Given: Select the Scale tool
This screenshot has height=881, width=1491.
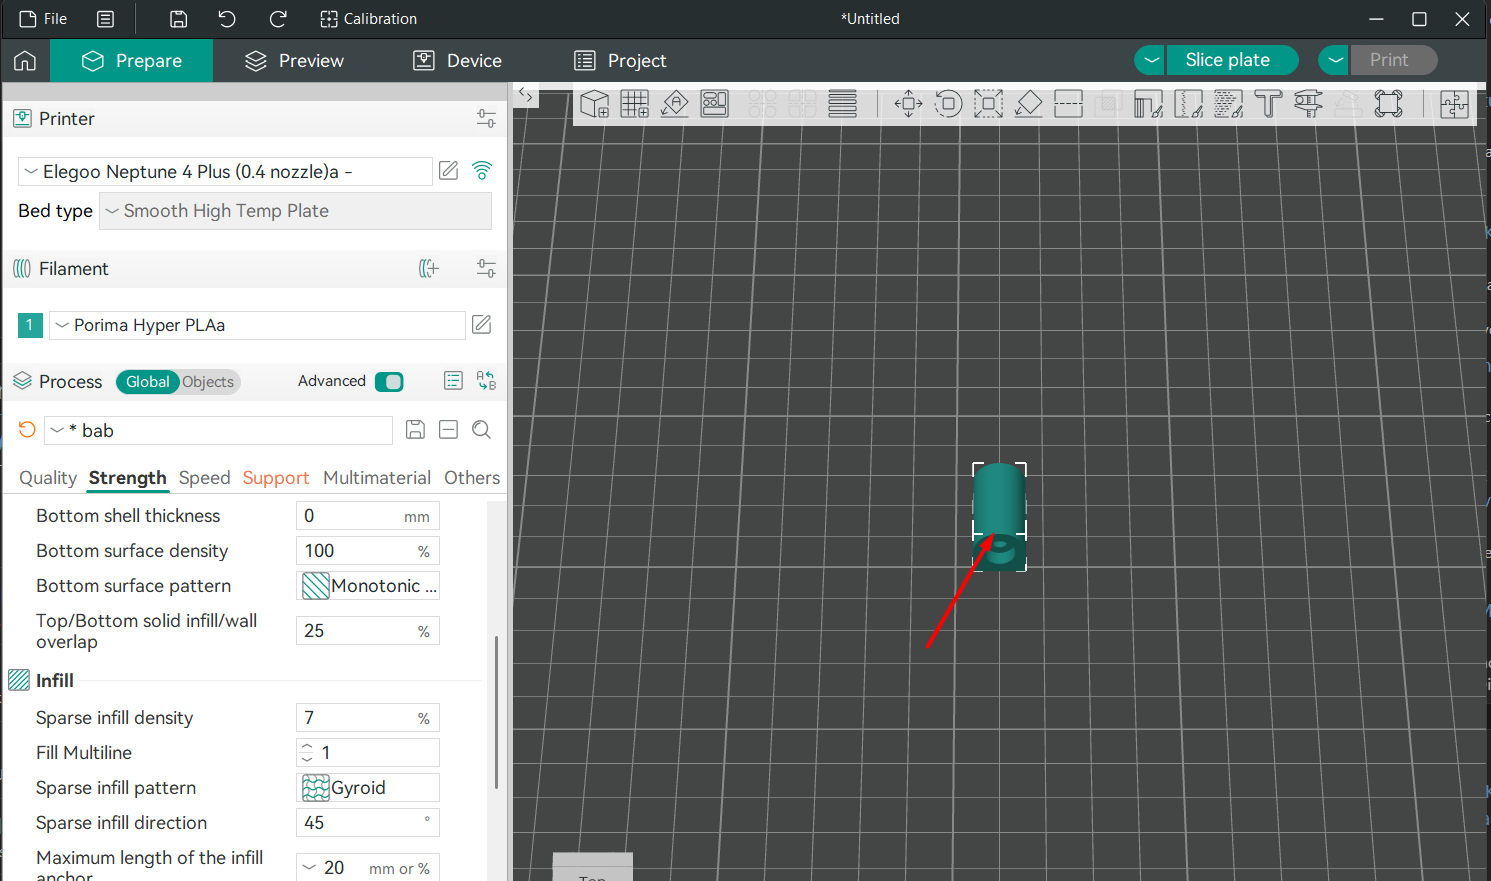Looking at the screenshot, I should tap(988, 104).
